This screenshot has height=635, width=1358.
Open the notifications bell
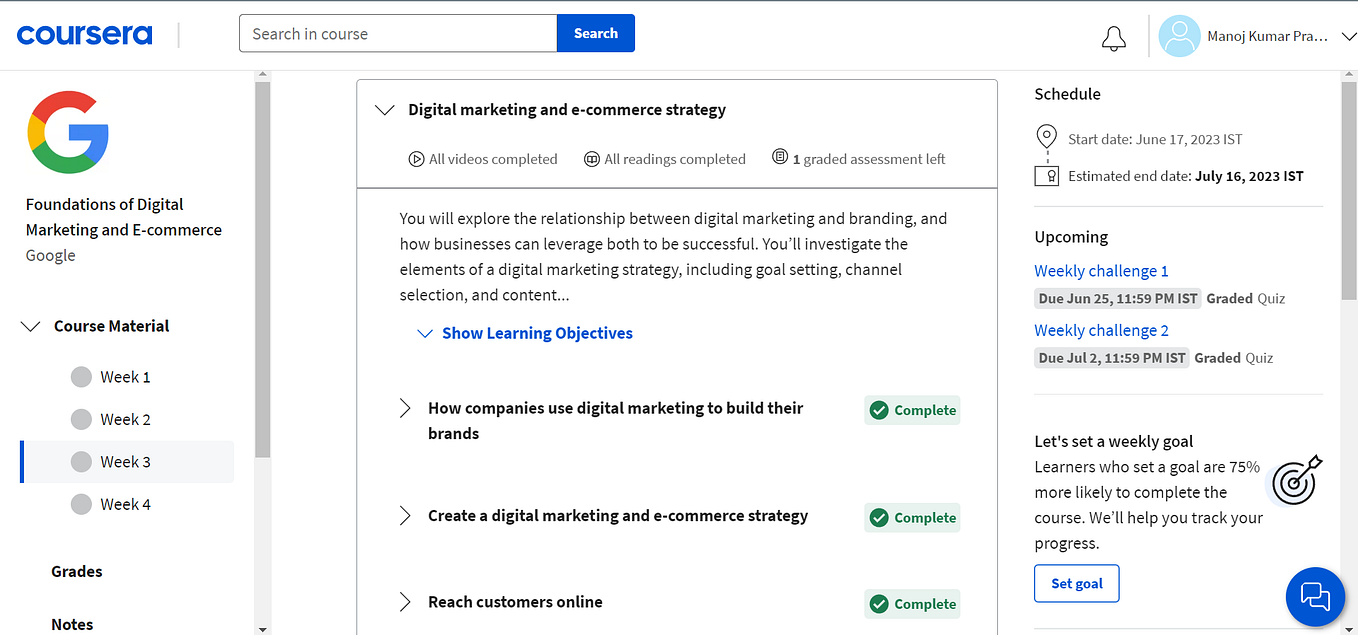[x=1113, y=36]
